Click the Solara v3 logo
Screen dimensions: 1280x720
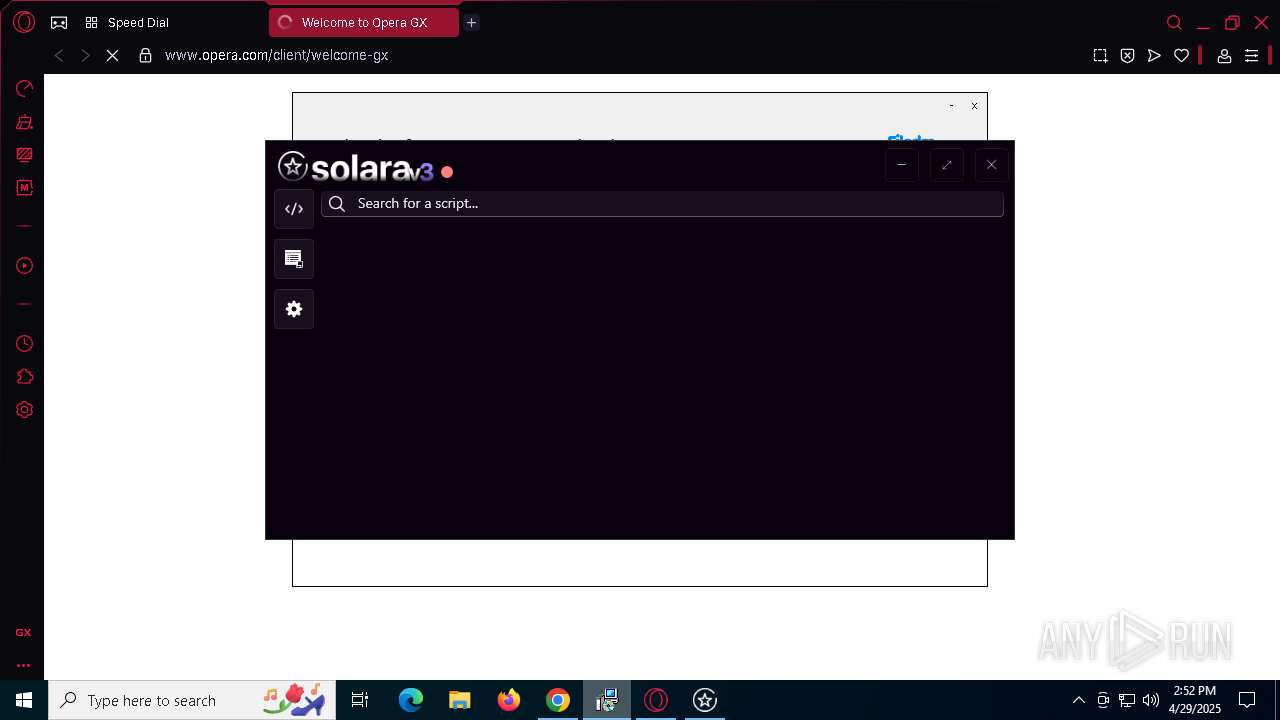356,167
